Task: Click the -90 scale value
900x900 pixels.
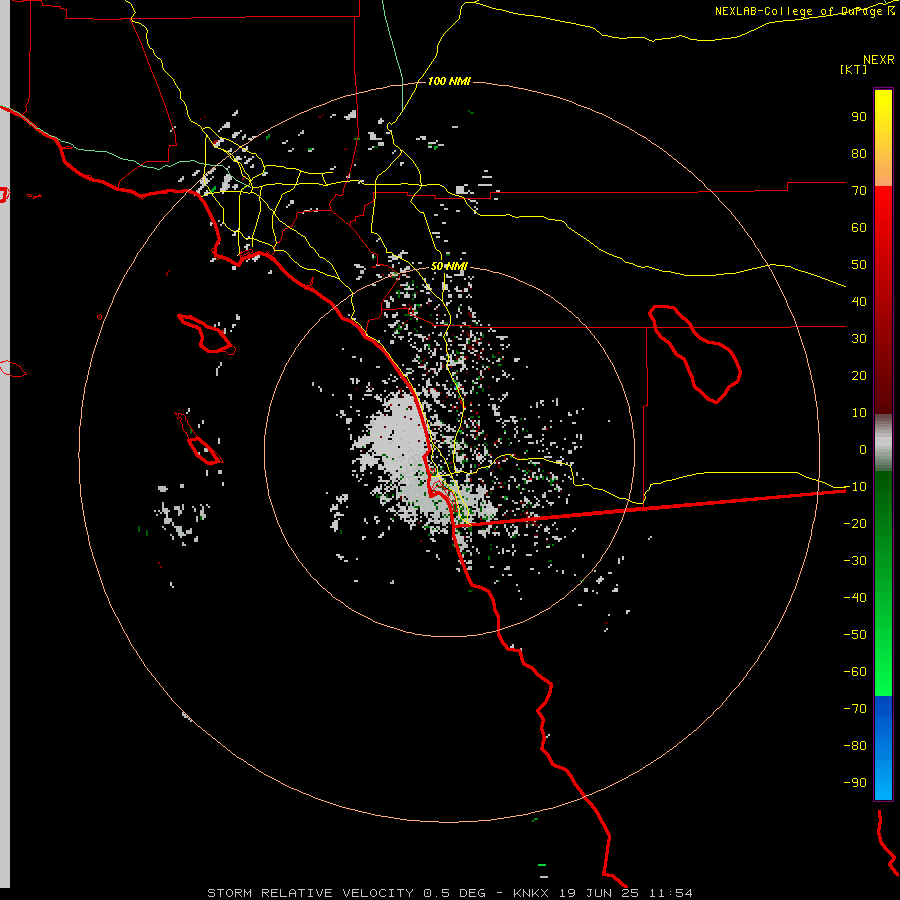Action: click(x=855, y=783)
